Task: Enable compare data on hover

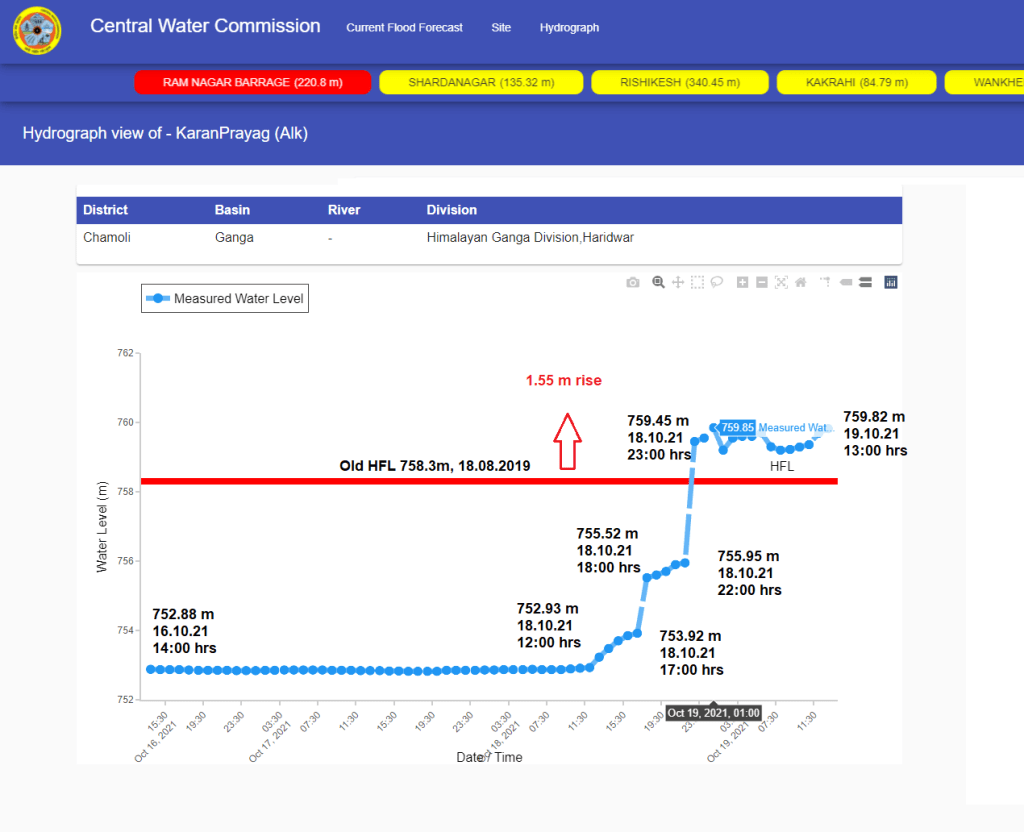Action: (x=865, y=283)
